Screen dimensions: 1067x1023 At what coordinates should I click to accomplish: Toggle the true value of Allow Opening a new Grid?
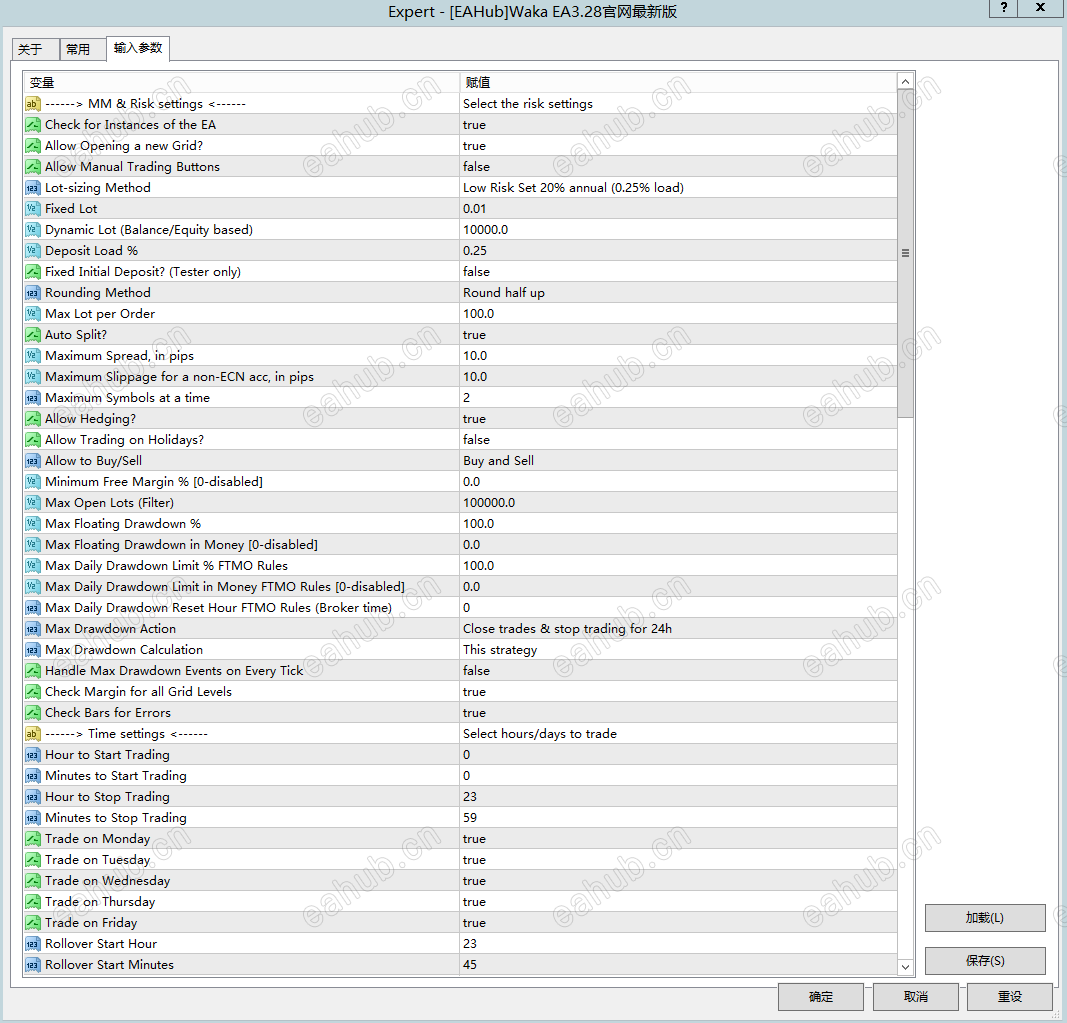[678, 146]
